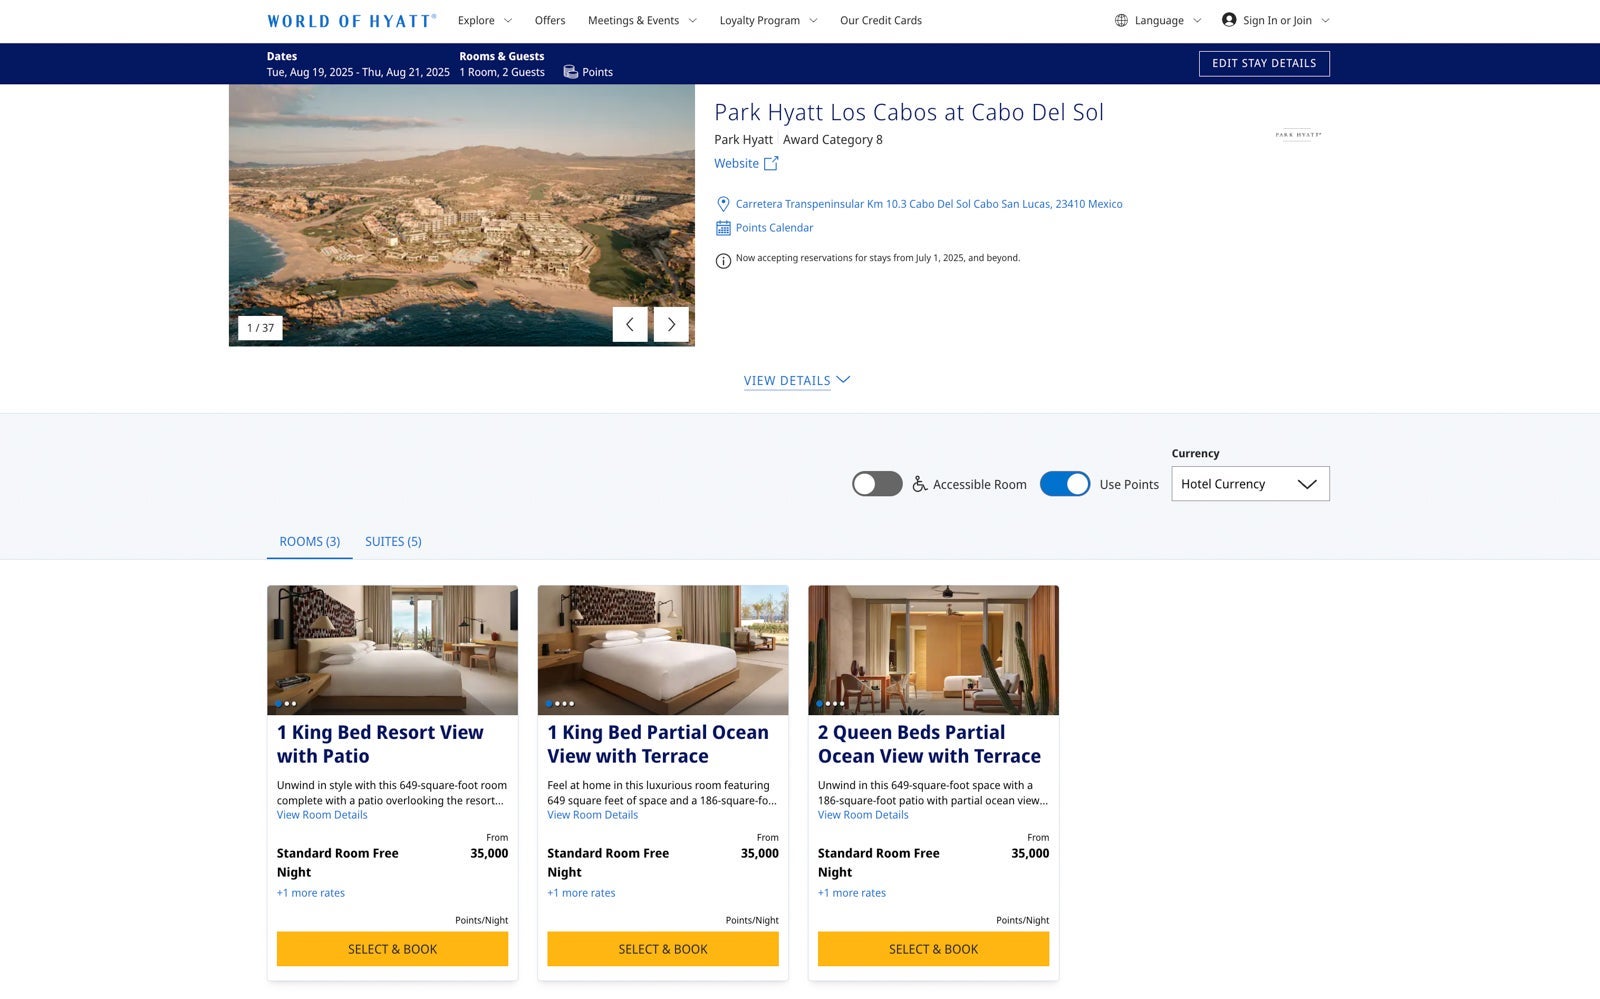Click the Award Category 8 label
The image size is (1600, 999).
833,140
